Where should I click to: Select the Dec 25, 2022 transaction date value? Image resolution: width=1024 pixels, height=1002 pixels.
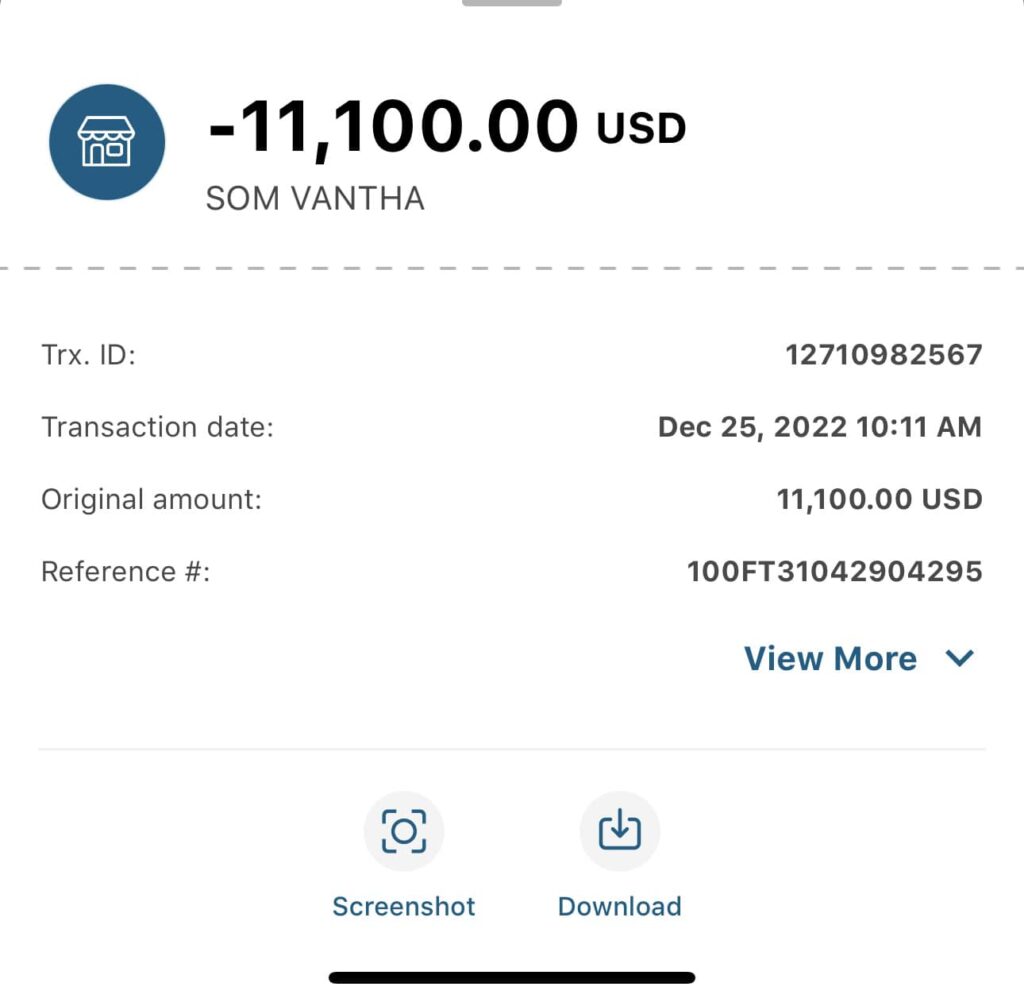click(819, 427)
